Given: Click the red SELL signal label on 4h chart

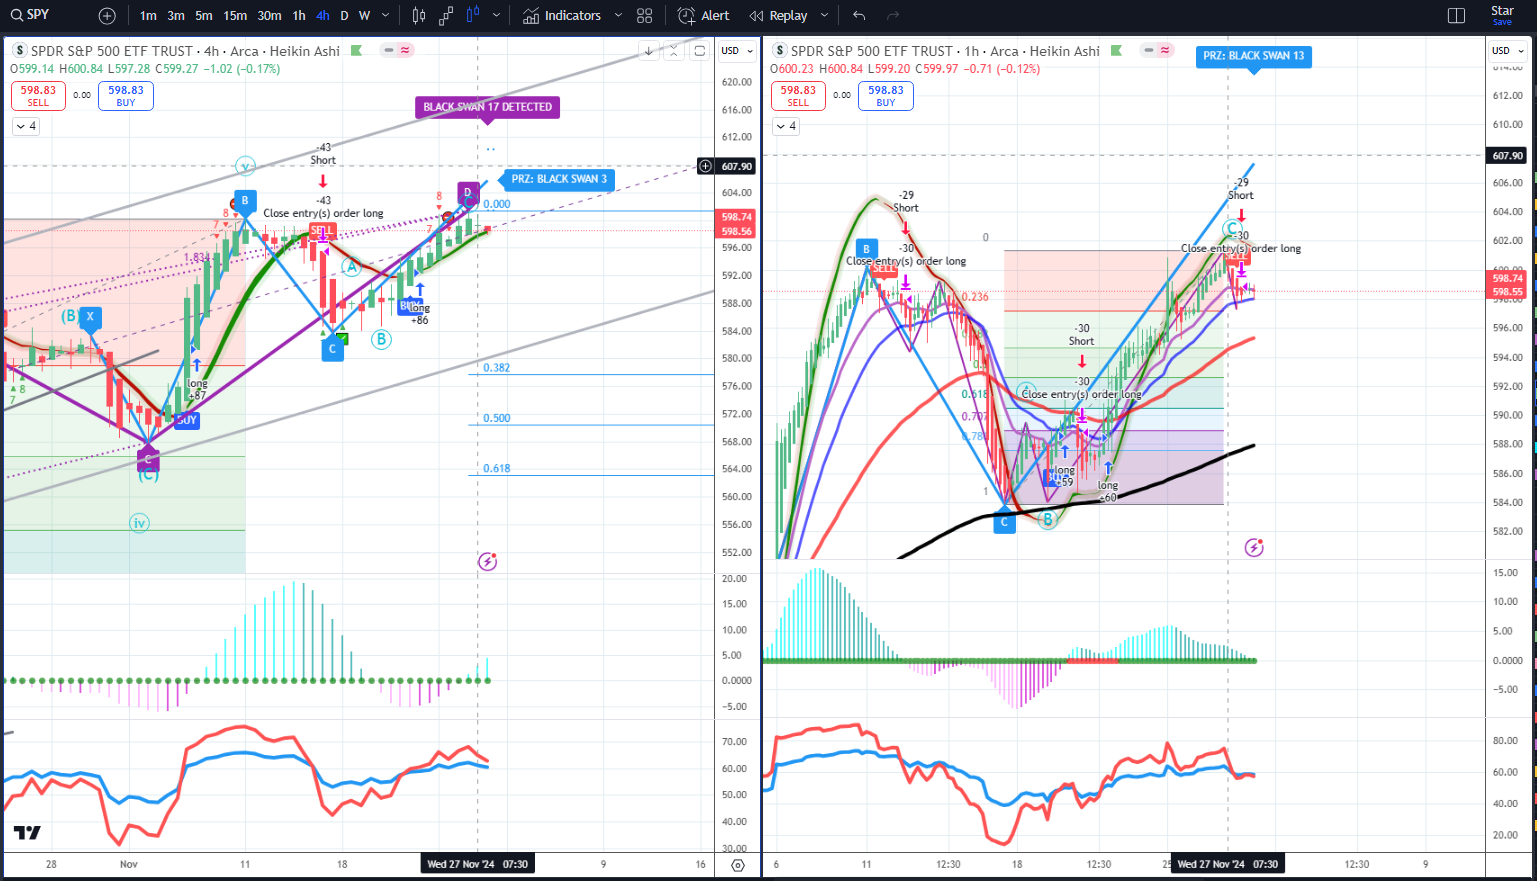Looking at the screenshot, I should point(321,231).
